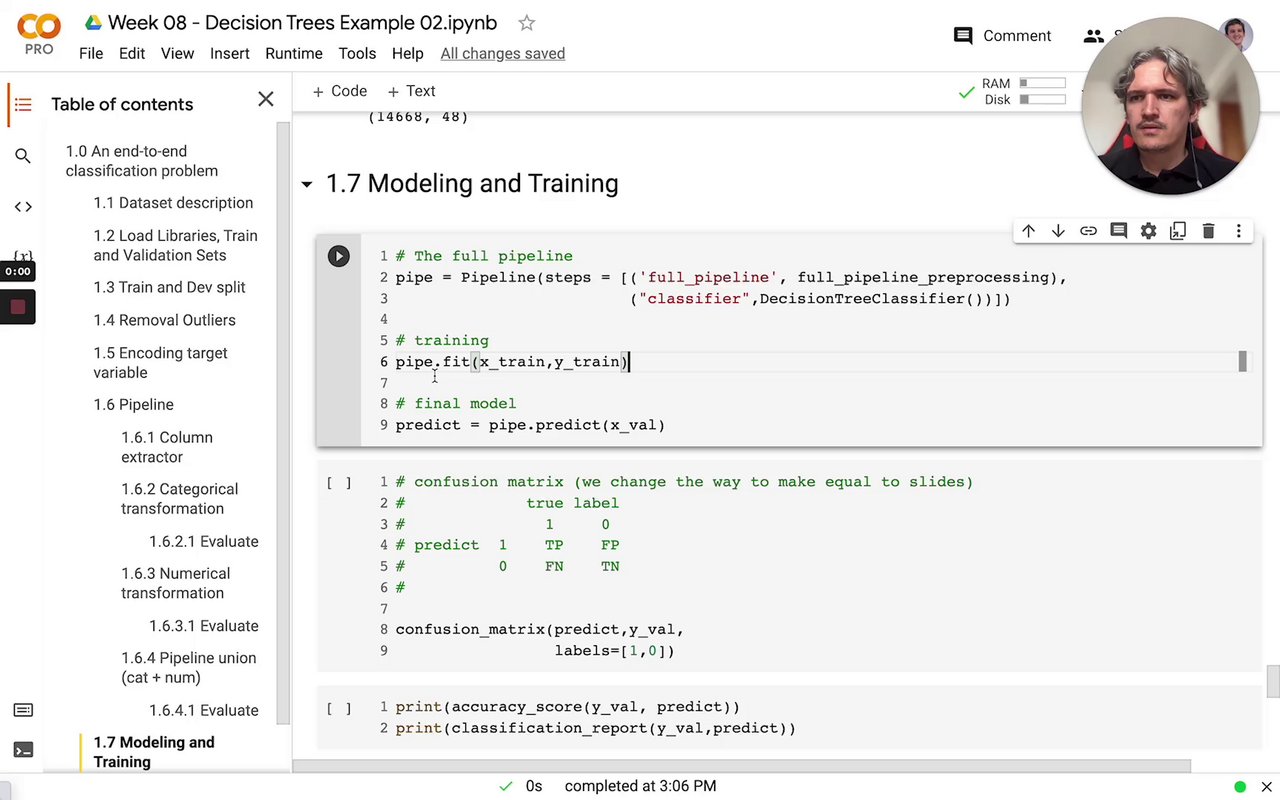Open the code snippets panel
Viewport: 1280px width, 800px height.
tap(23, 207)
